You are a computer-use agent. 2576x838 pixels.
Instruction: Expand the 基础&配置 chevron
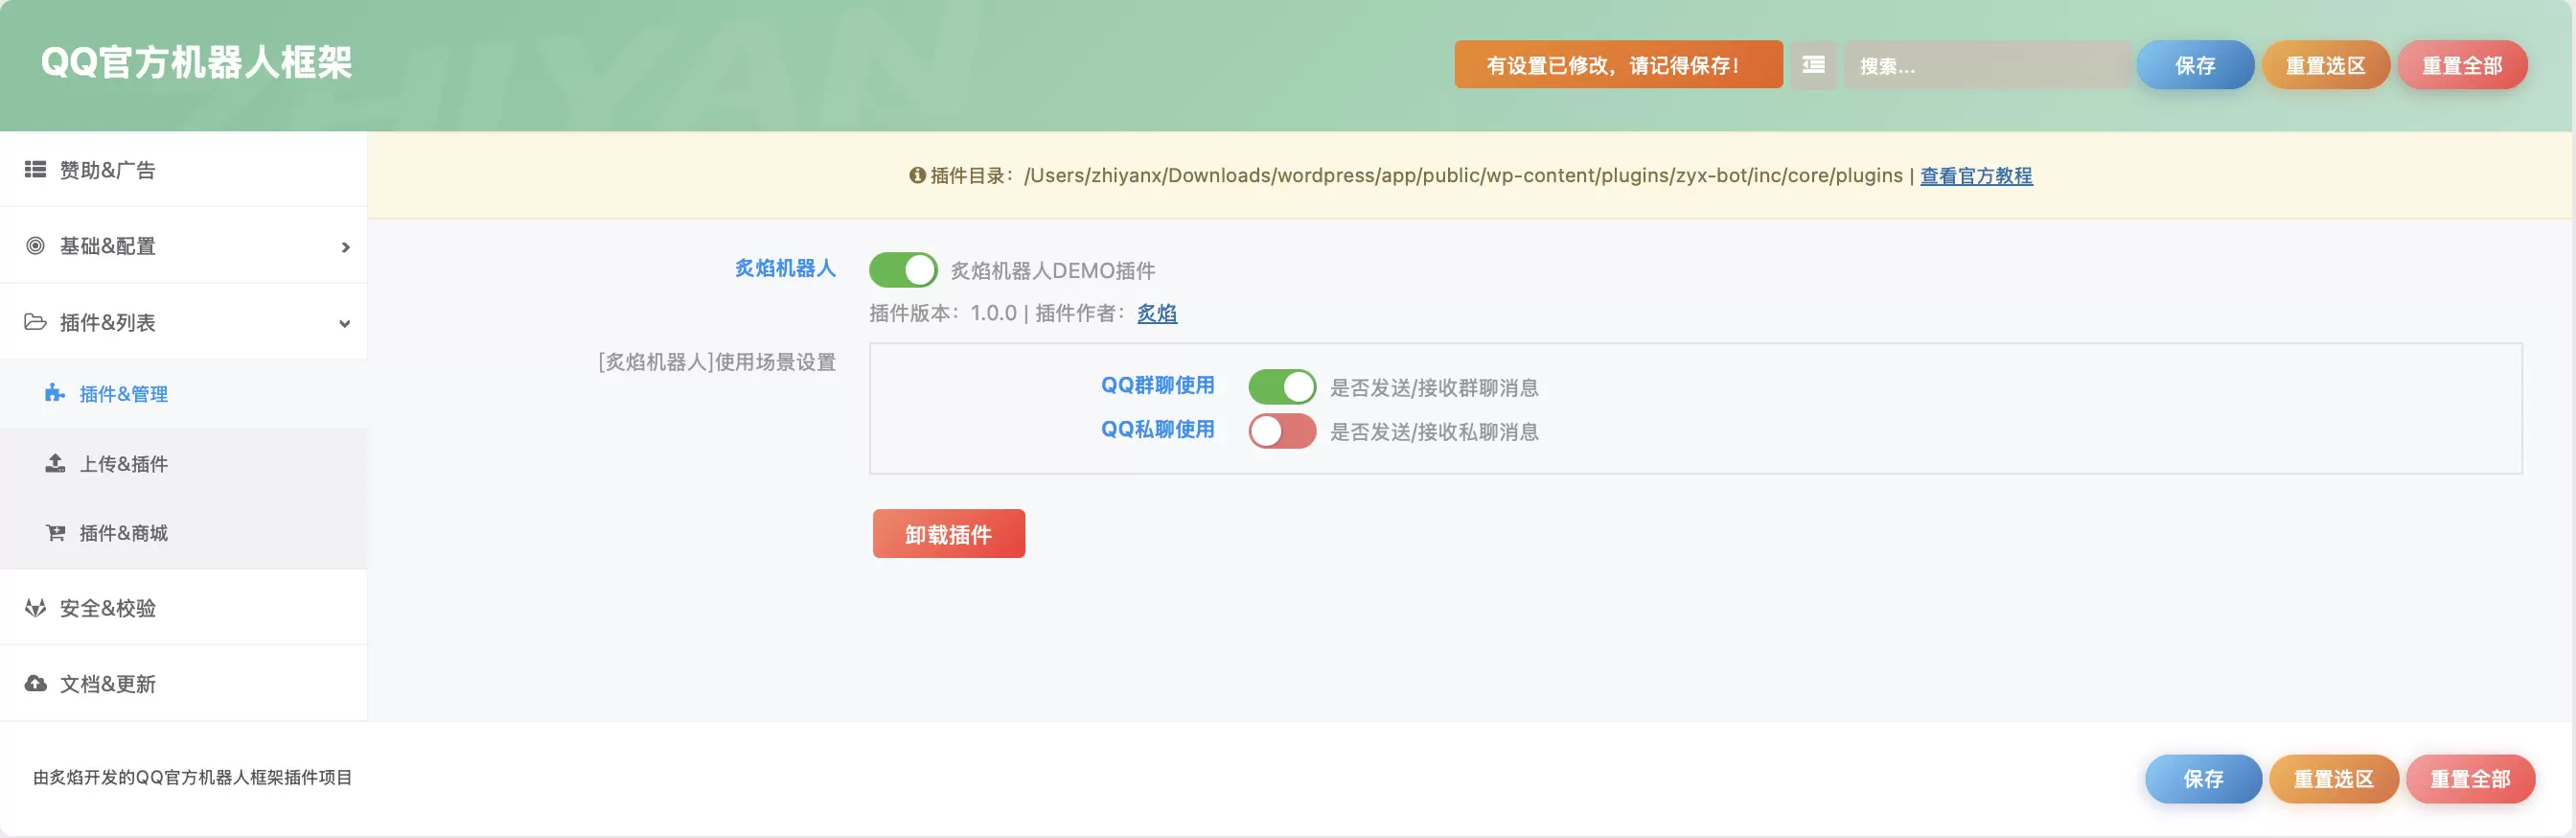[345, 247]
